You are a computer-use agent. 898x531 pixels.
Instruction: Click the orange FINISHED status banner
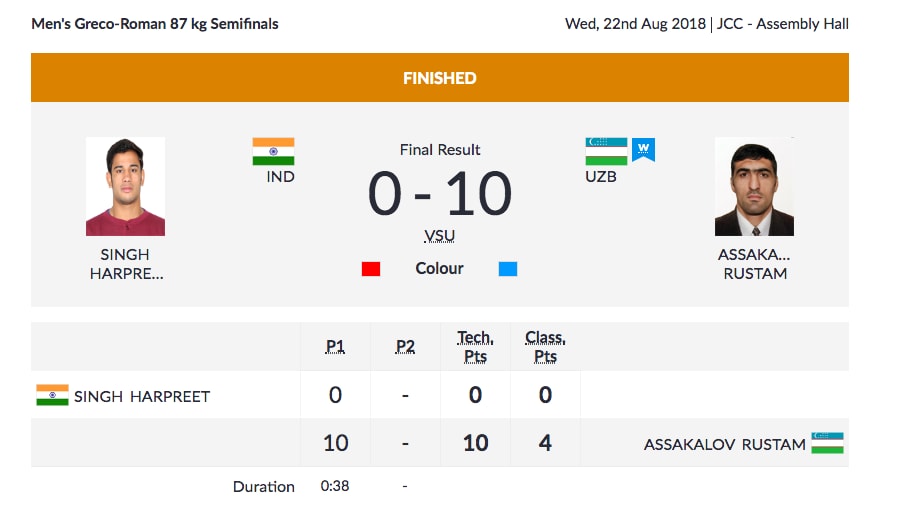440,78
